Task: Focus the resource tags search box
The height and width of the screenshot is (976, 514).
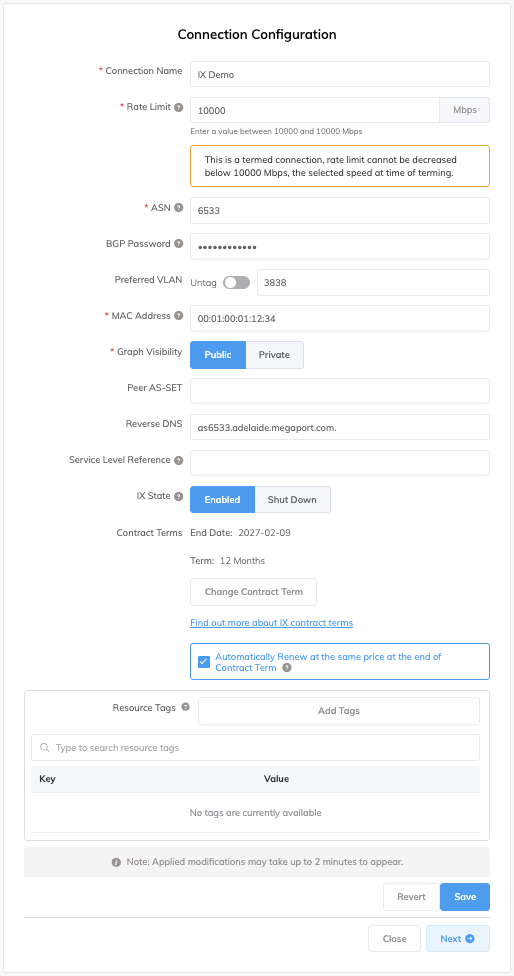Action: click(255, 748)
